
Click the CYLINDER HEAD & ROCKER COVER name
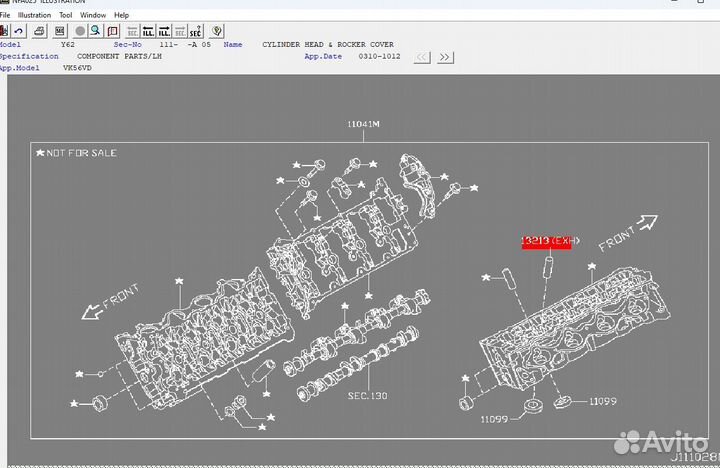point(328,45)
